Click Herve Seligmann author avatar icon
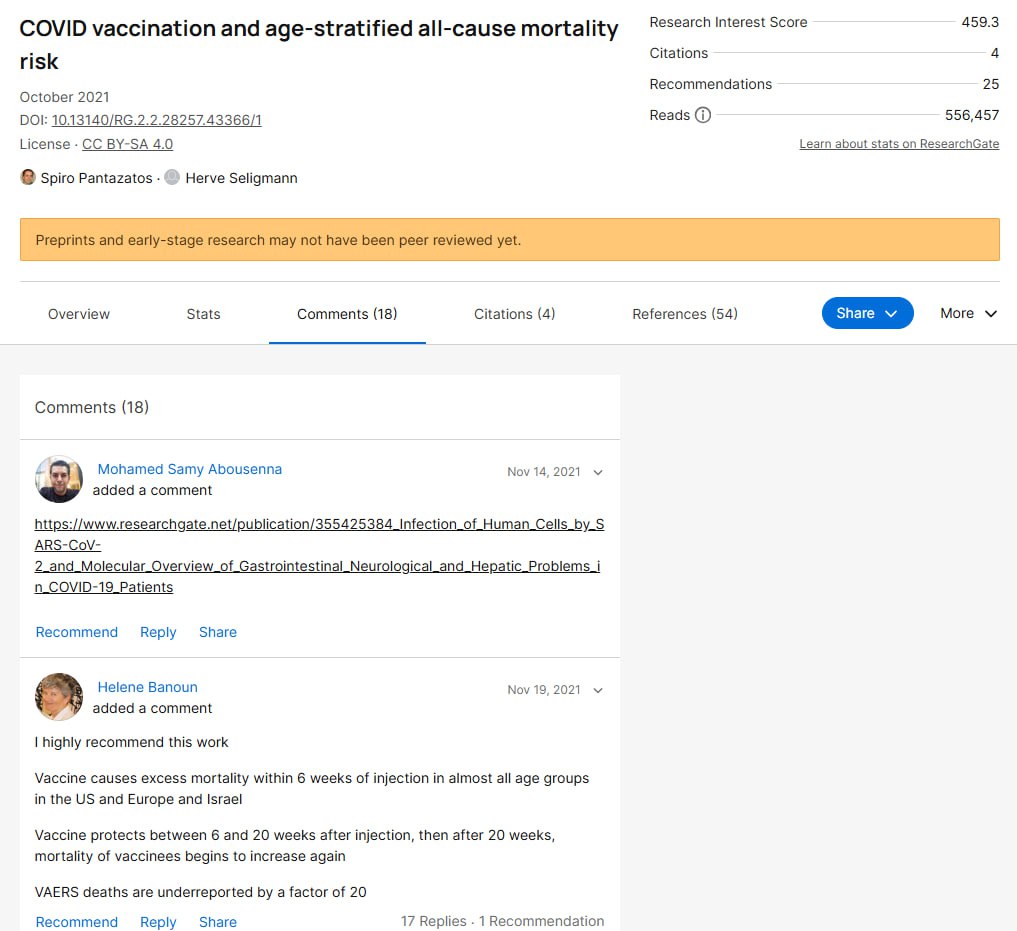Image resolution: width=1017 pixels, height=931 pixels. (x=172, y=178)
